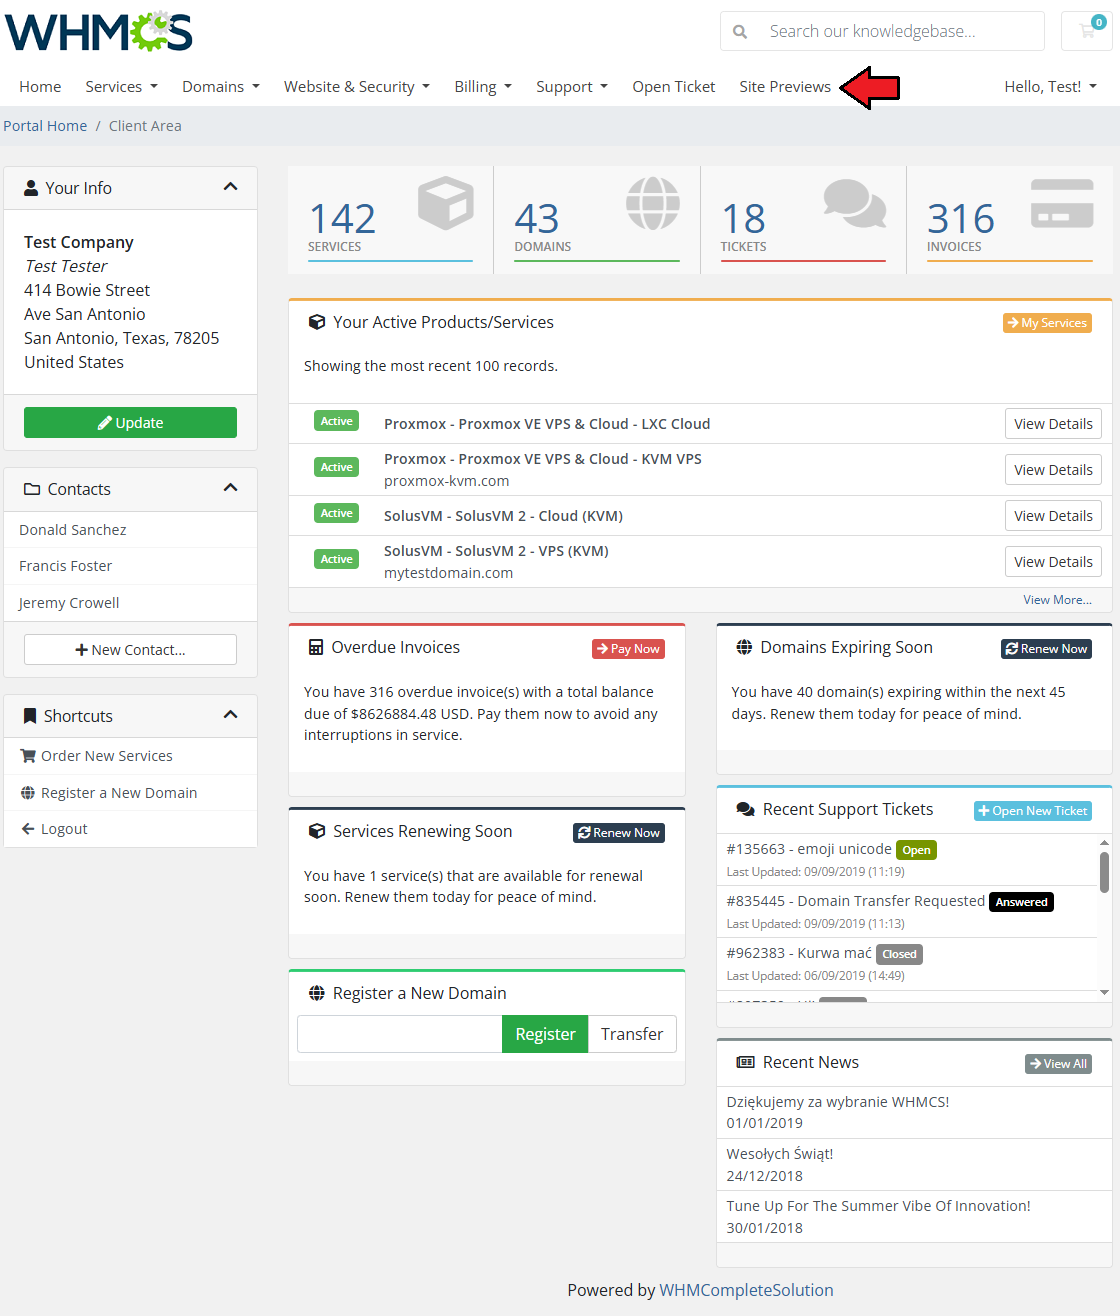
Task: Click the globe icon in Register a New Domain shortcut
Action: coord(28,793)
